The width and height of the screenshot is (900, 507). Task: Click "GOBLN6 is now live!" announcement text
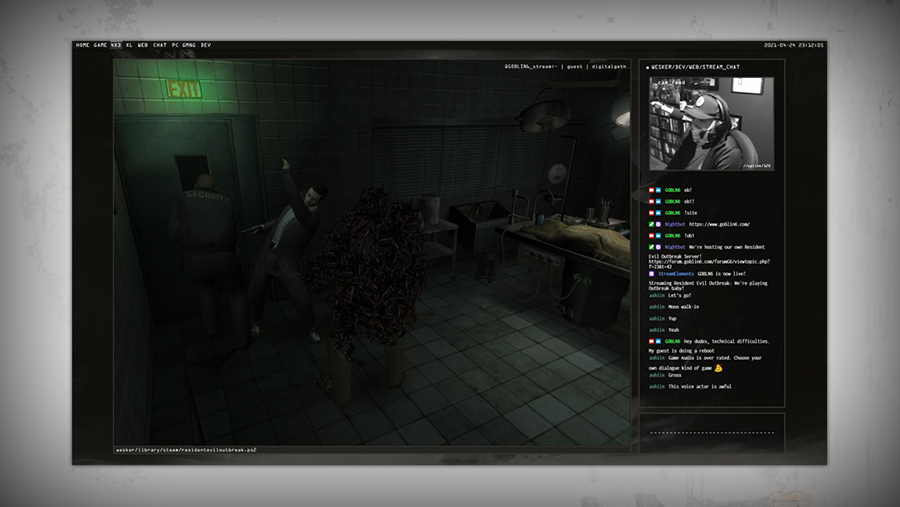721,274
